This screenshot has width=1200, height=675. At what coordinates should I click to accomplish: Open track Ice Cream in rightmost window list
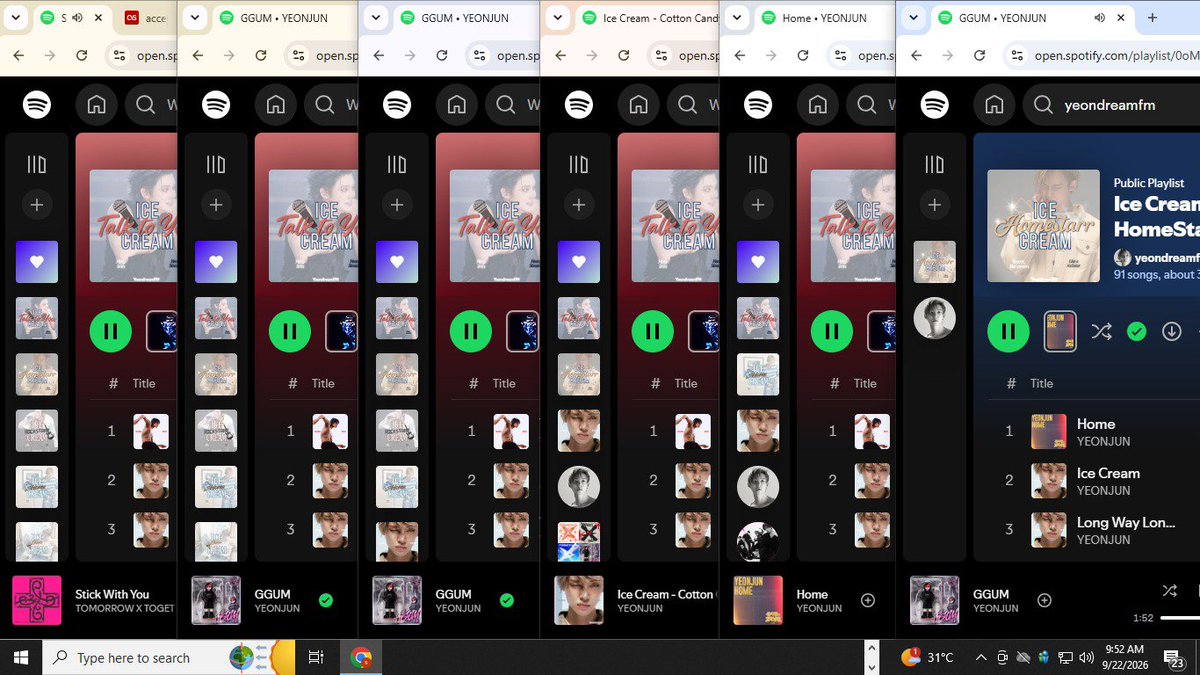(x=1108, y=473)
